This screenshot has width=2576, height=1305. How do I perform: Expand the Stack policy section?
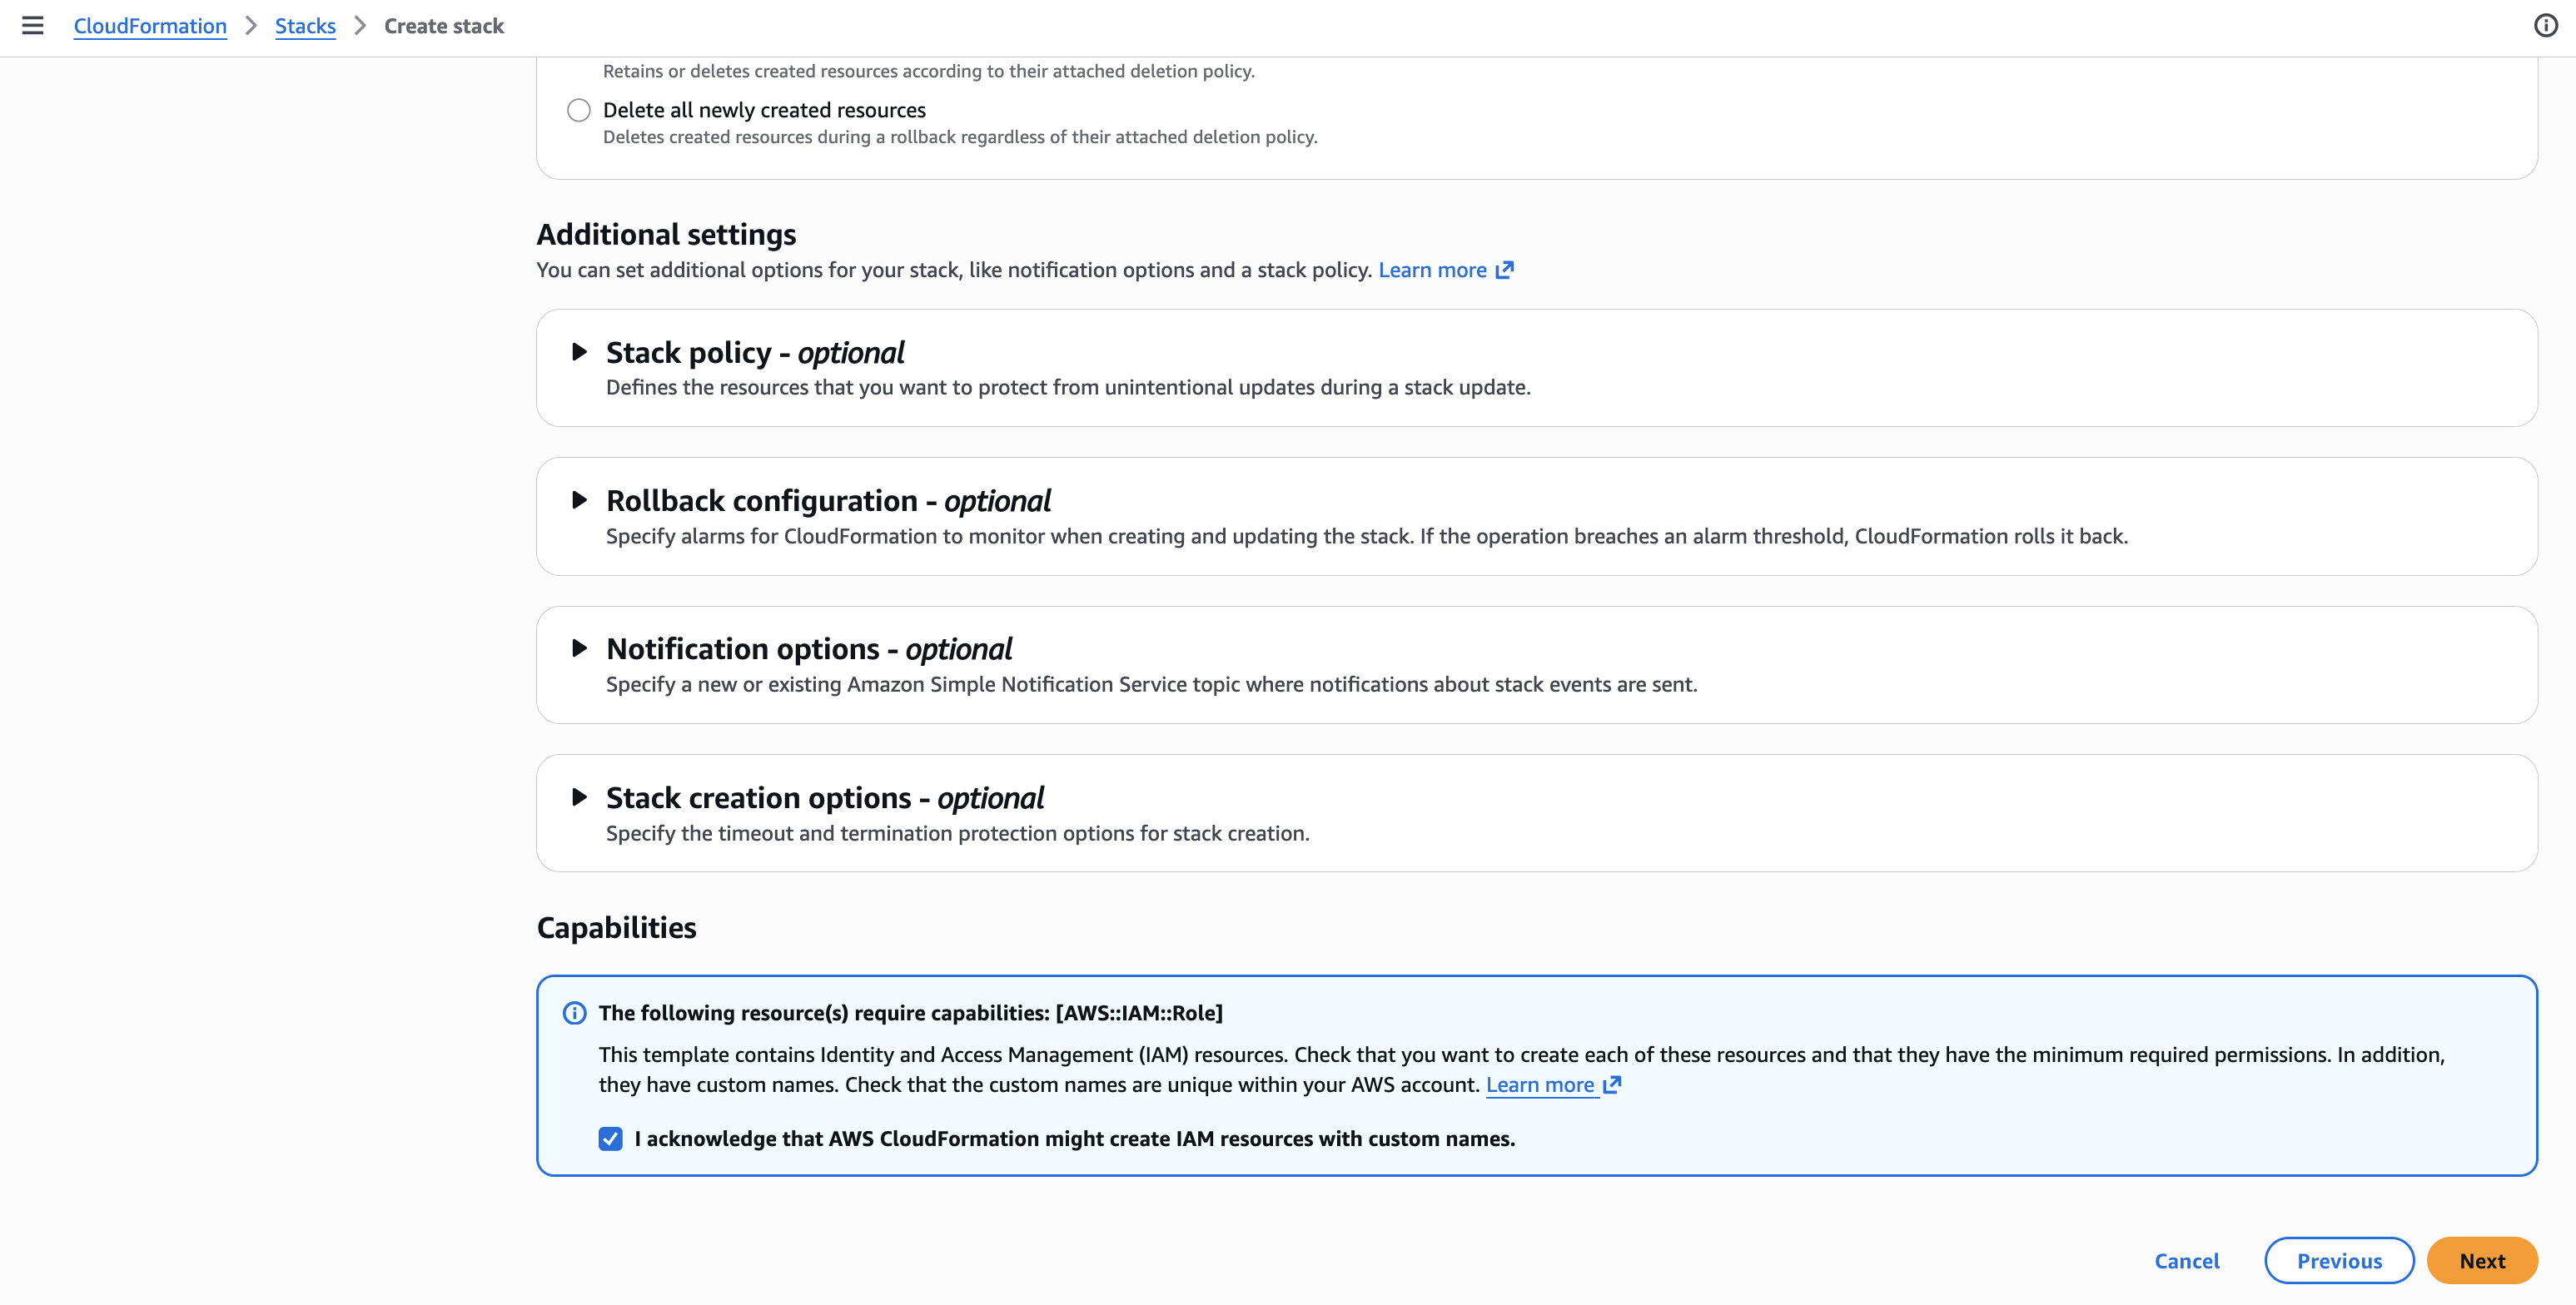(579, 352)
